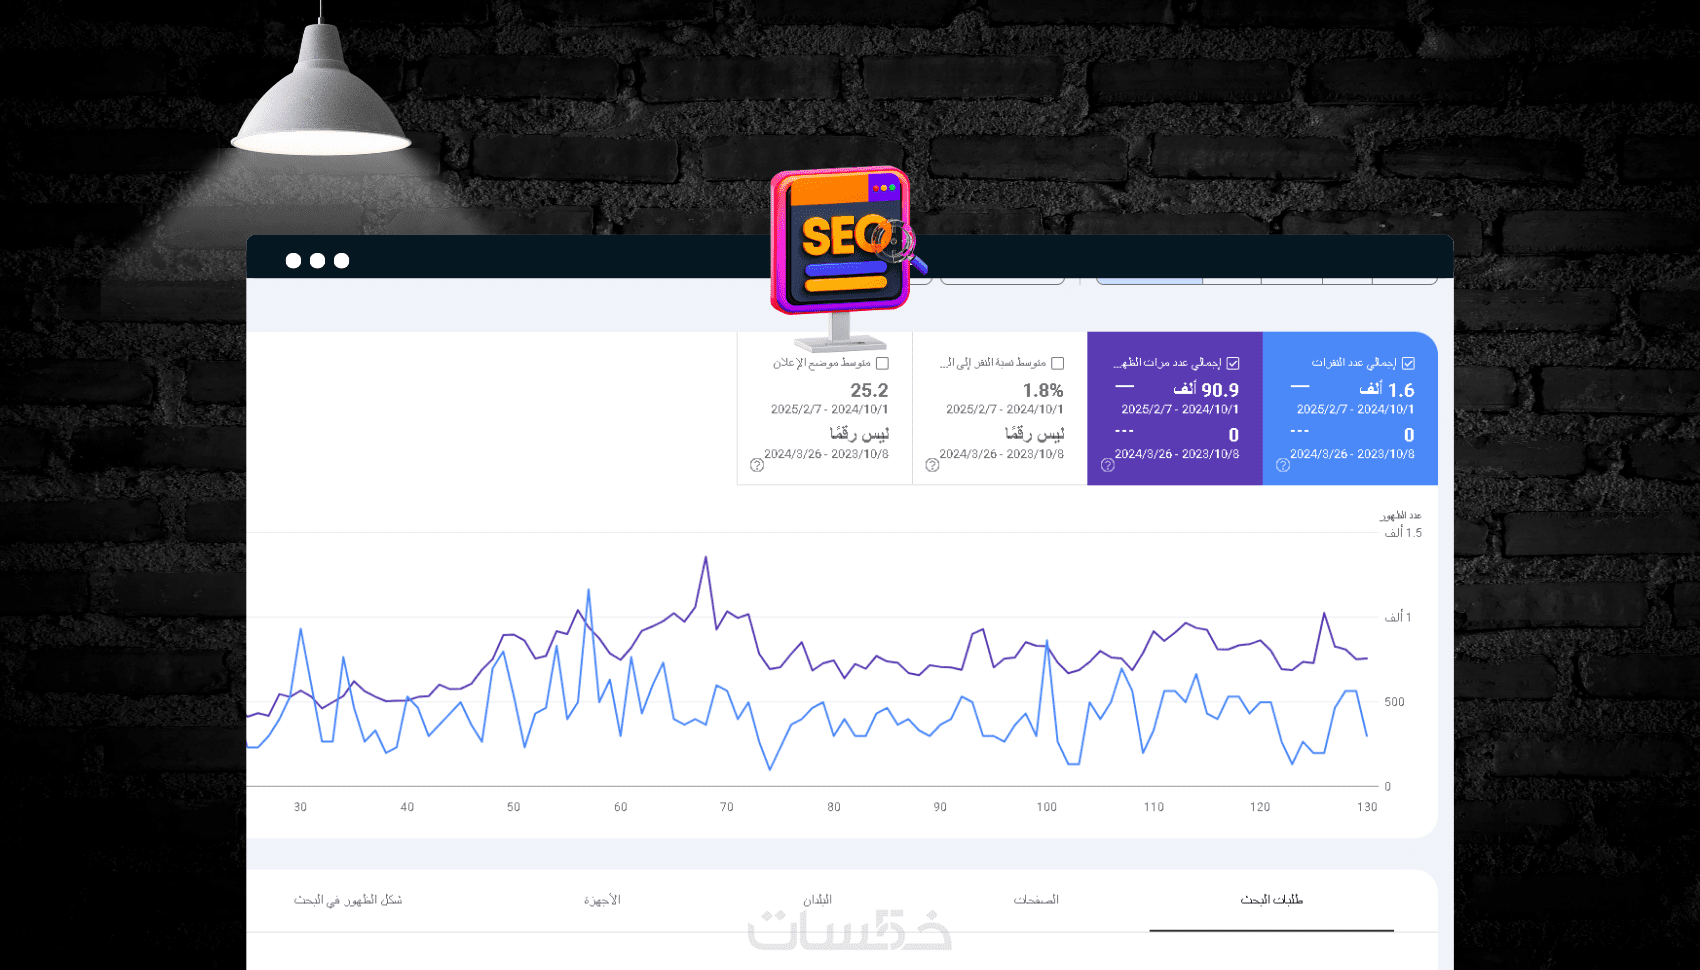Open help icon on average CTR card
Viewport: 1700px width, 970px height.
point(932,465)
